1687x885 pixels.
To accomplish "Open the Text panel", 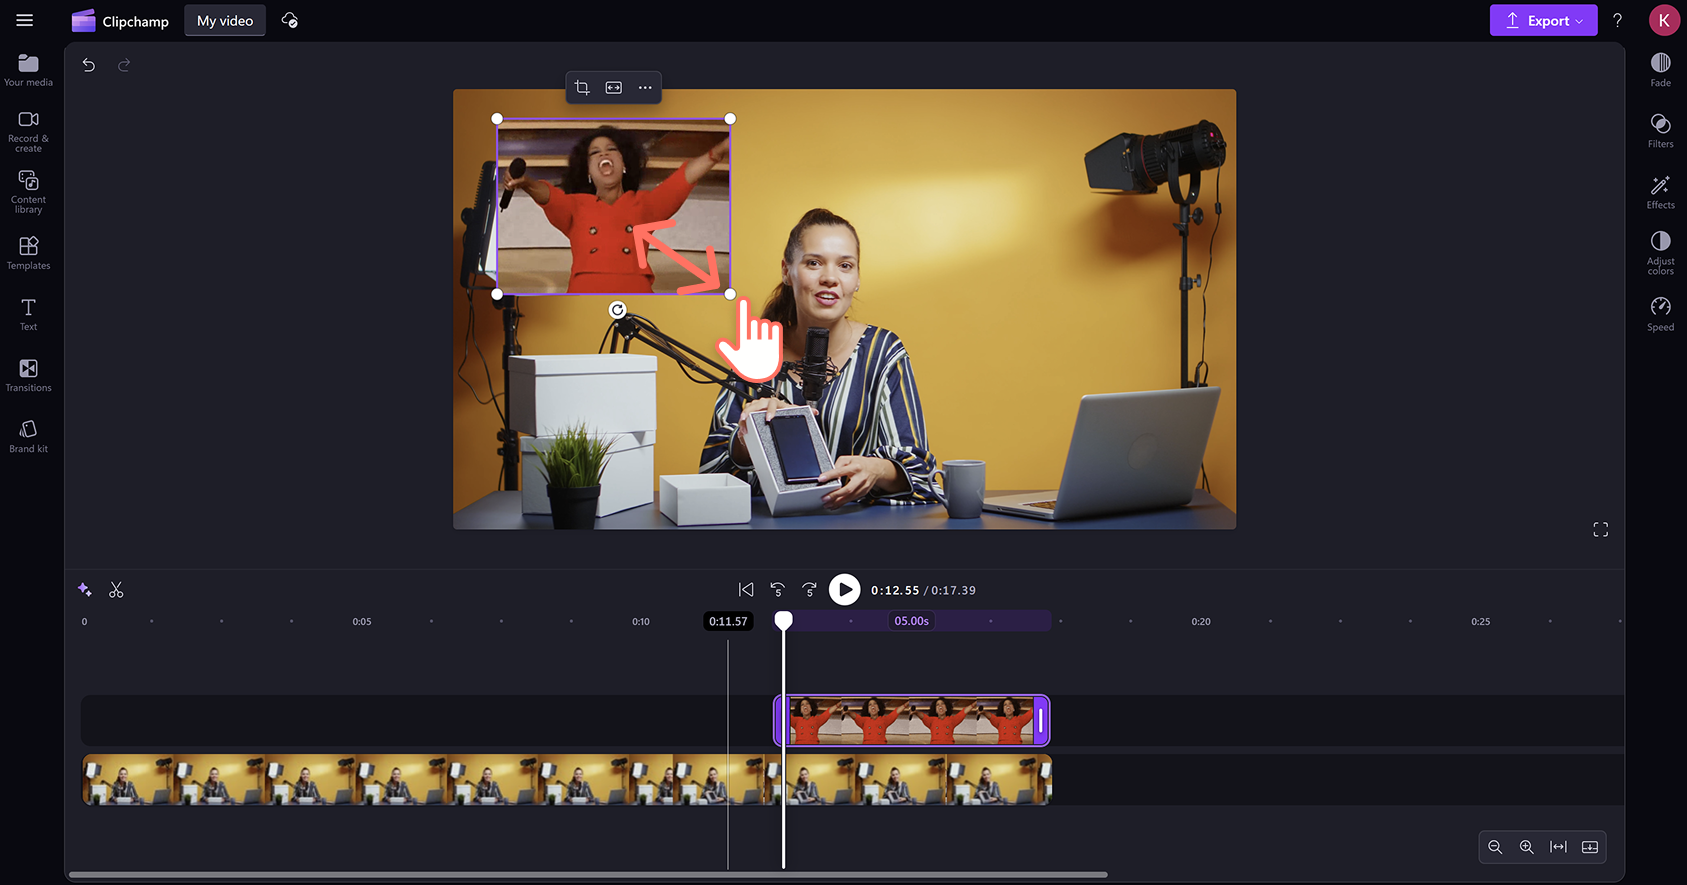I will 29,314.
